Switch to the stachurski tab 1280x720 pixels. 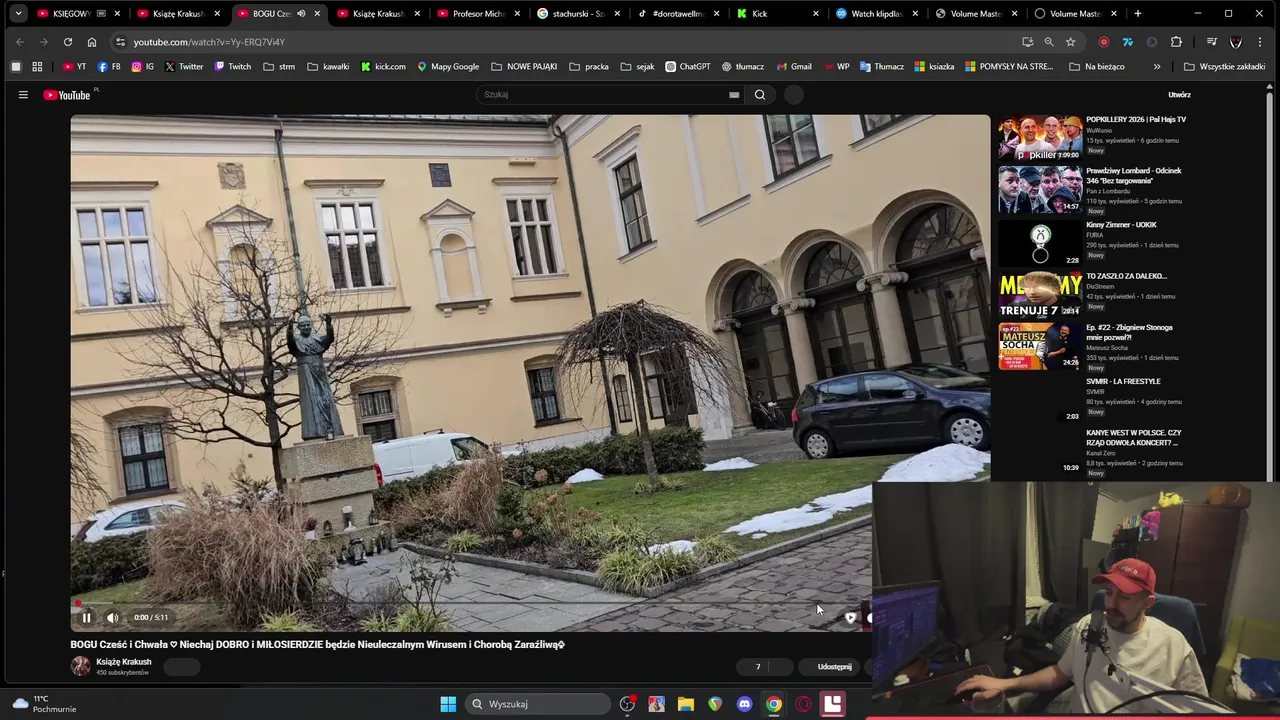tap(578, 14)
